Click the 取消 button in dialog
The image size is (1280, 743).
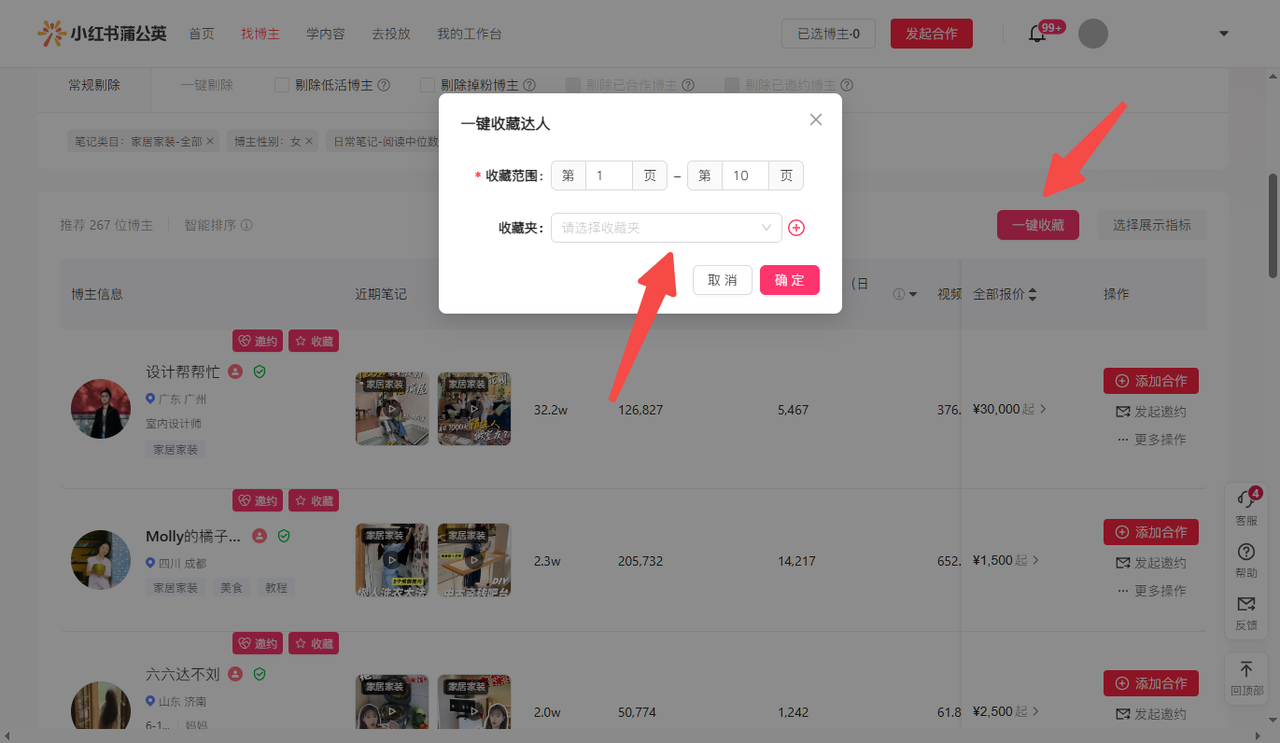tap(722, 280)
